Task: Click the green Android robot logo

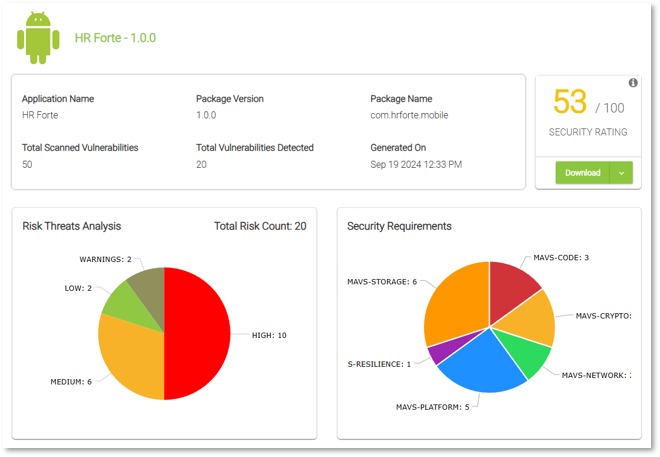Action: pos(38,38)
